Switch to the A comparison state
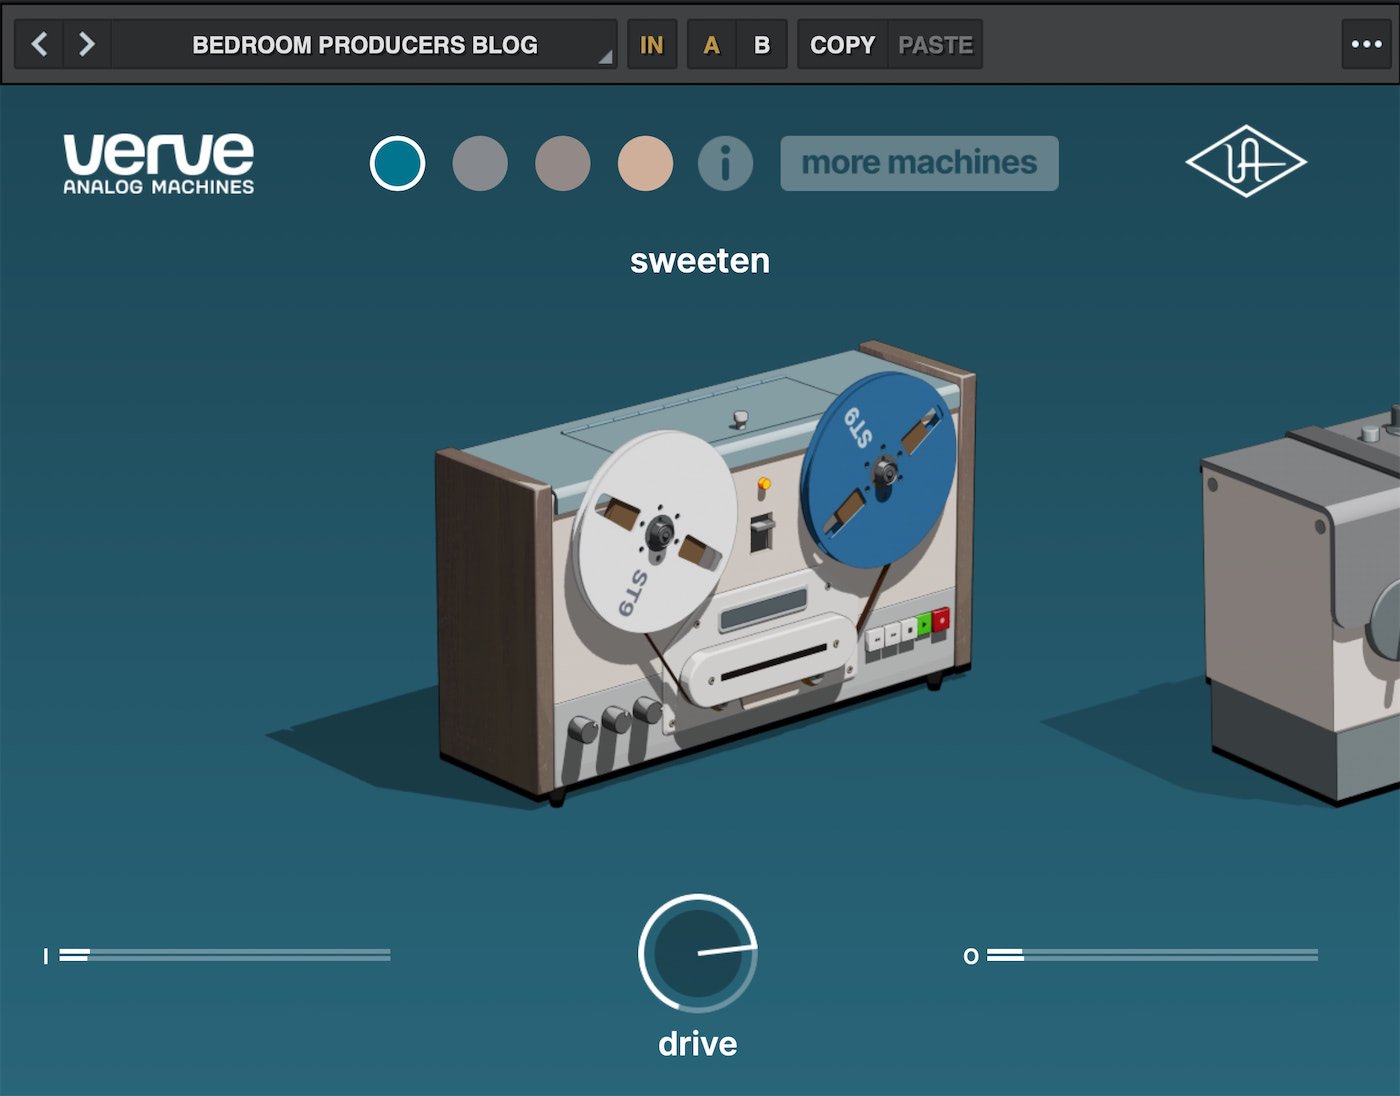This screenshot has width=1400, height=1096. click(712, 44)
